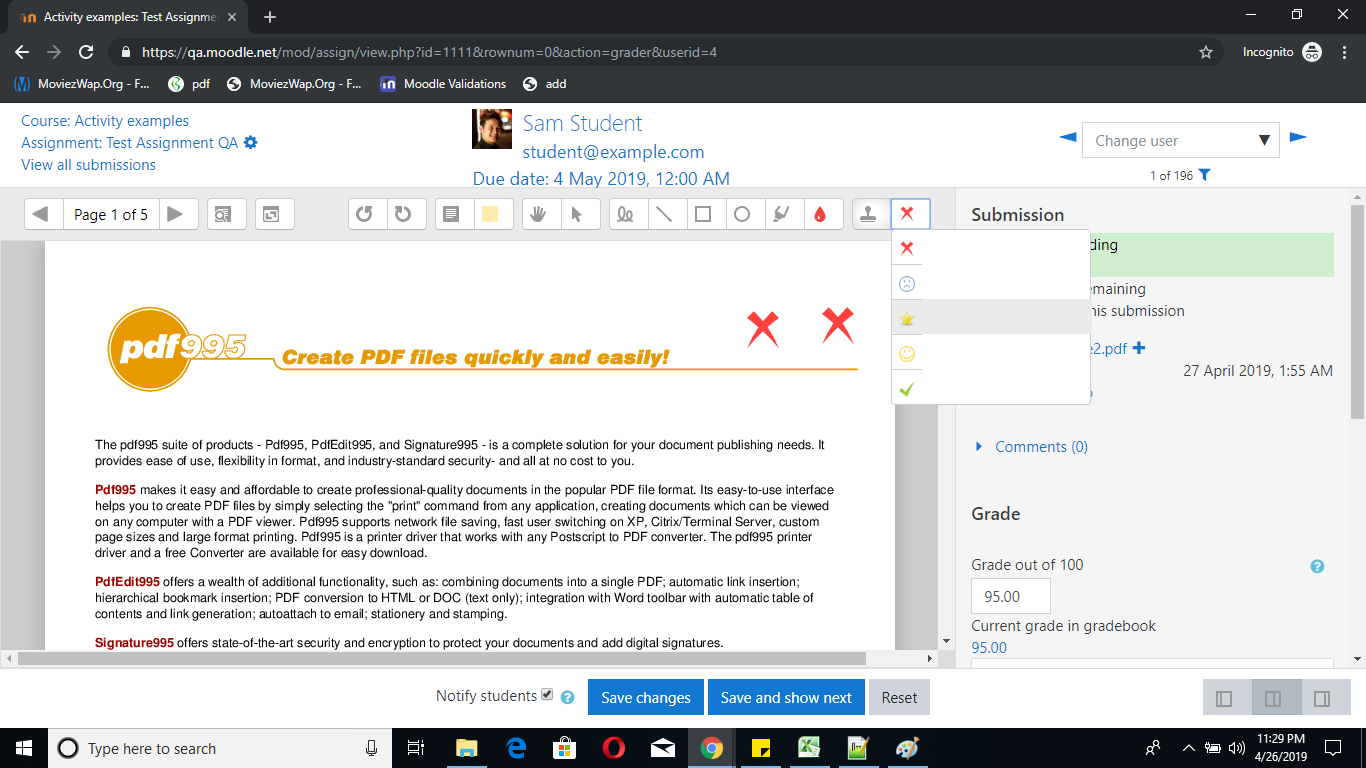This screenshot has width=1366, height=768.
Task: Open Sam Student profile link
Action: coord(582,123)
